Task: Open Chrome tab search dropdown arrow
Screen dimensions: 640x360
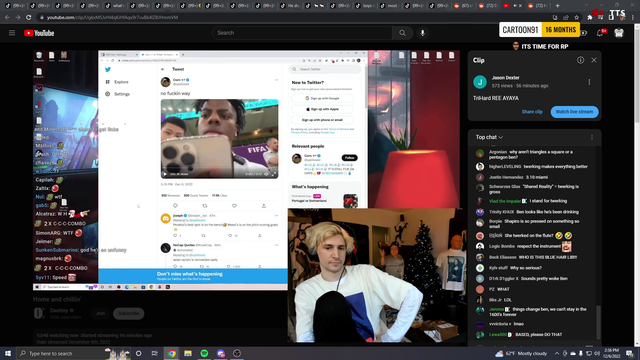Action: click(x=586, y=6)
